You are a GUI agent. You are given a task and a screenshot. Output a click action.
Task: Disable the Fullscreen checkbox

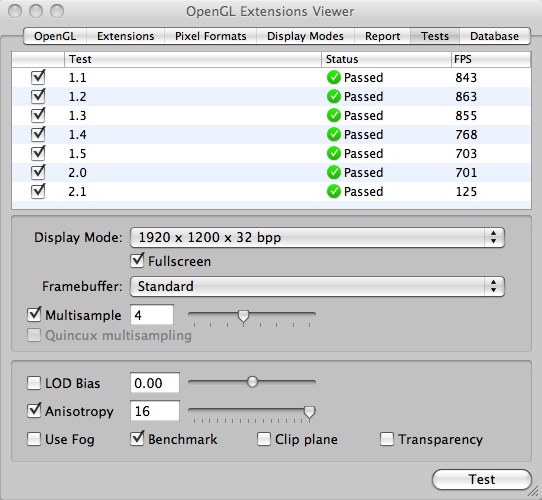point(137,261)
